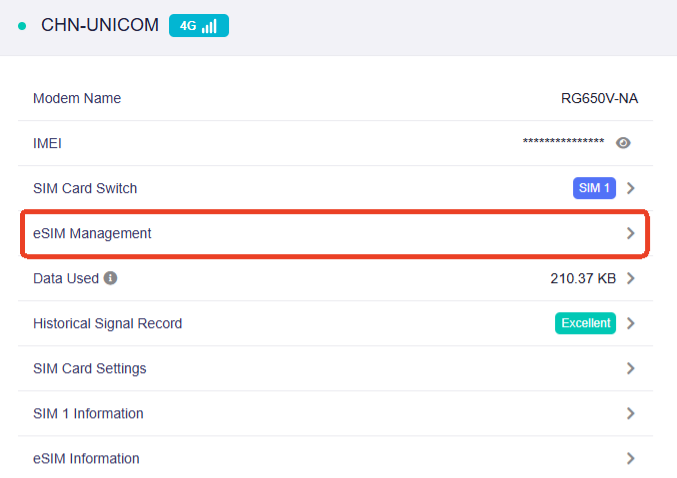This screenshot has width=677, height=478.
Task: Expand SIM Card Switch using its chevron
Action: [631, 188]
